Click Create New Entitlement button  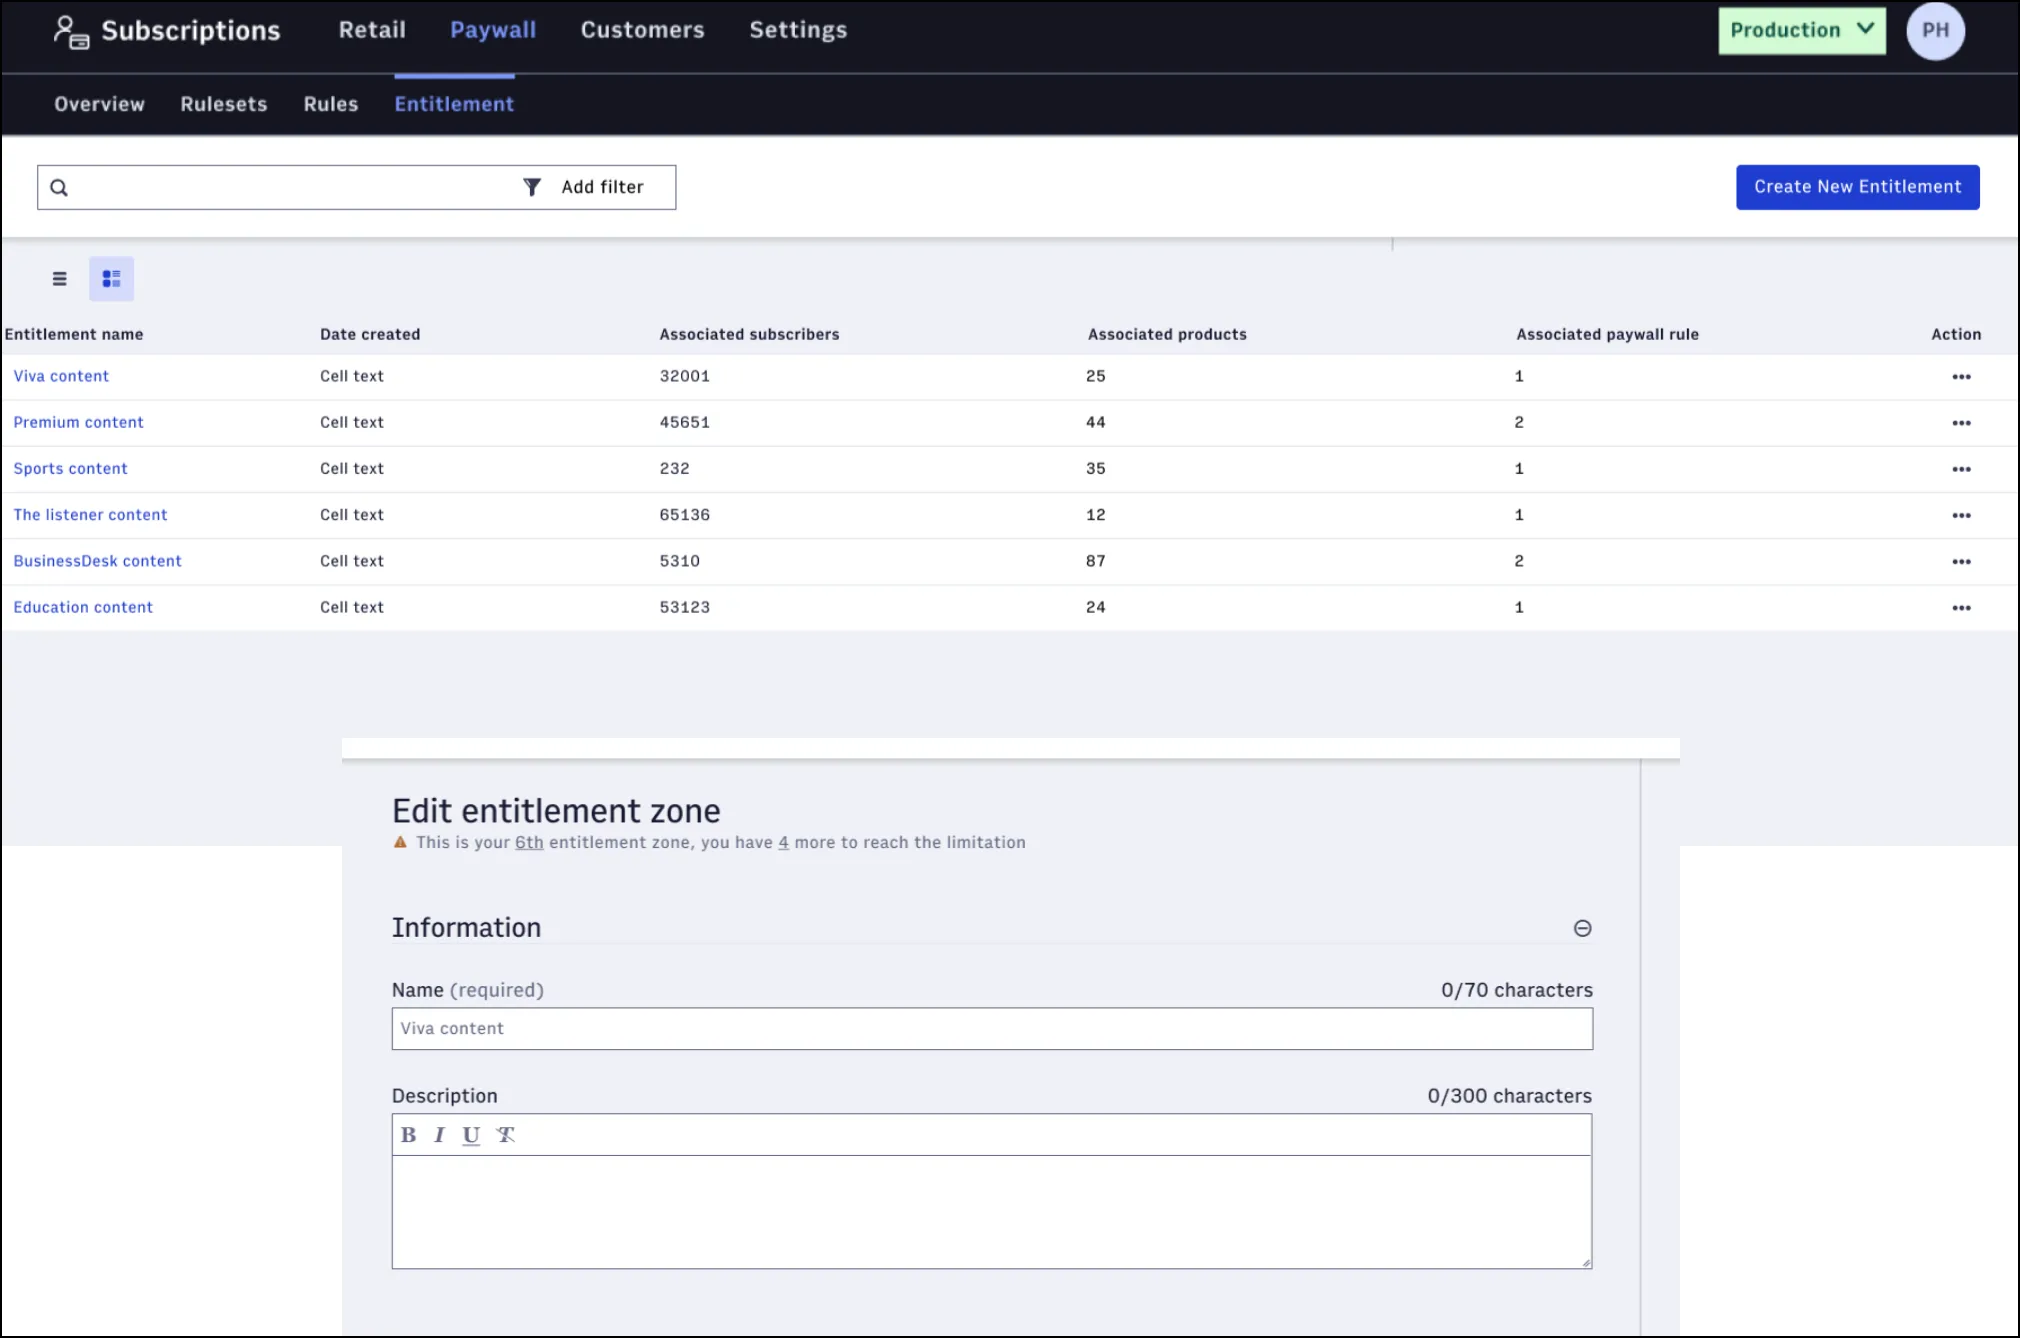1857,187
